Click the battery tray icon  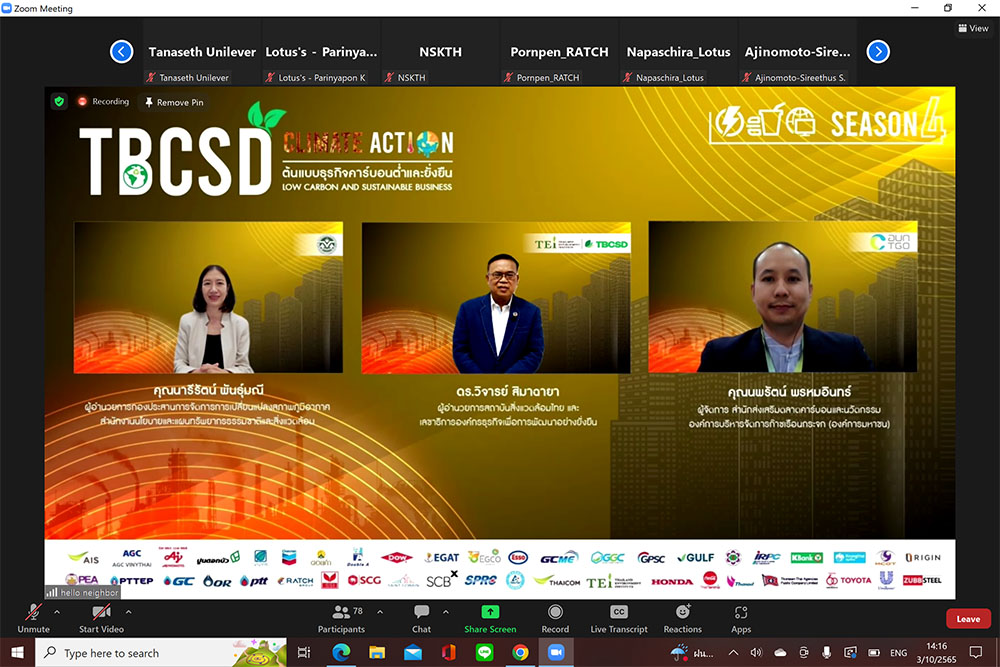(874, 652)
